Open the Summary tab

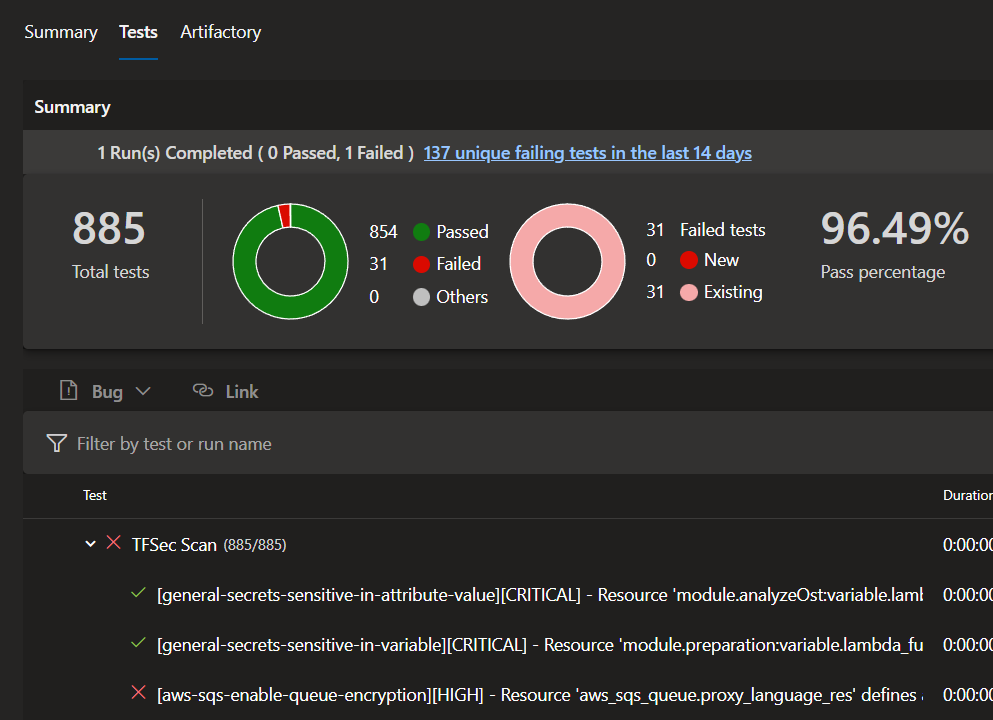[60, 32]
